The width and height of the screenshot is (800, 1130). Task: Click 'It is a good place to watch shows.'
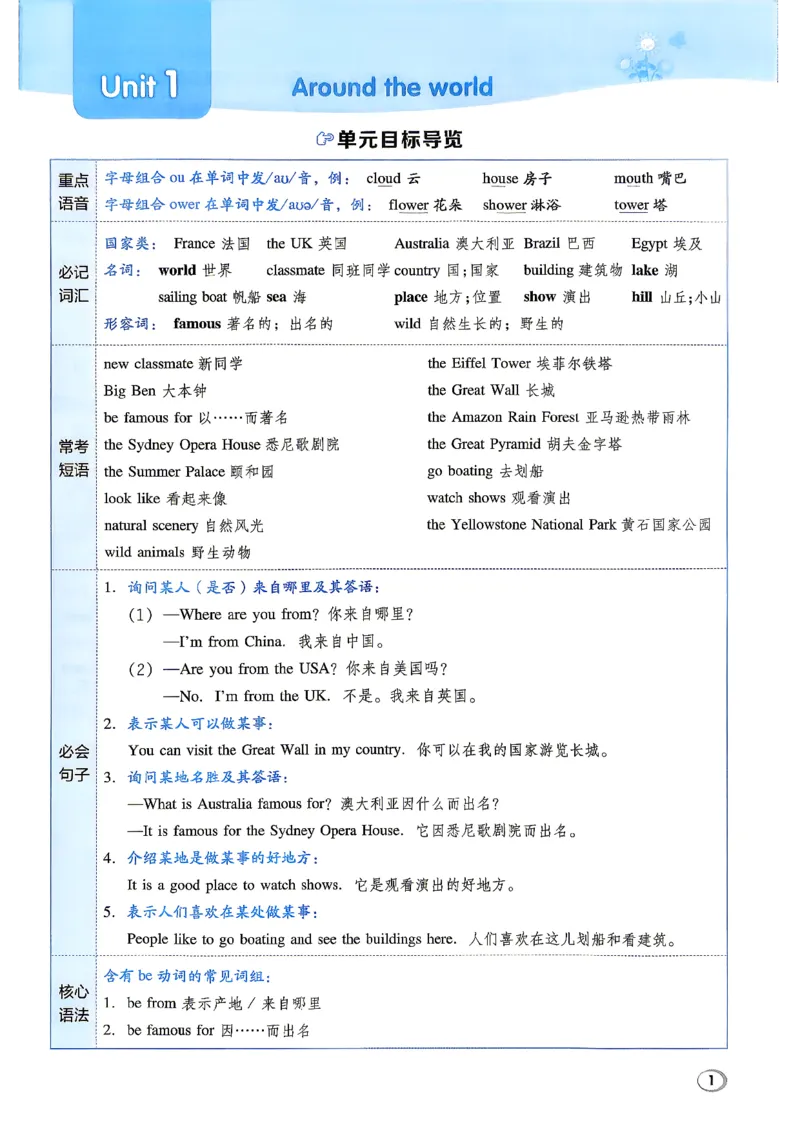click(234, 885)
